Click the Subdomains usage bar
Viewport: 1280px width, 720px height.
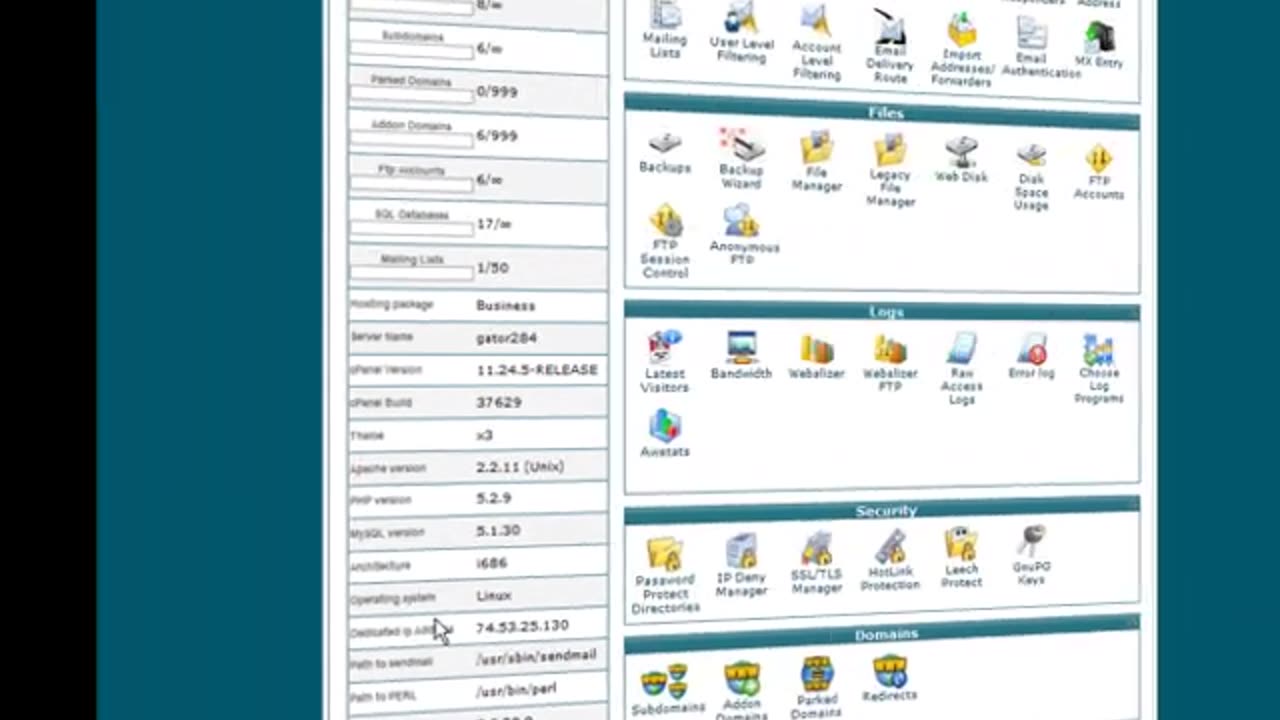[411, 53]
